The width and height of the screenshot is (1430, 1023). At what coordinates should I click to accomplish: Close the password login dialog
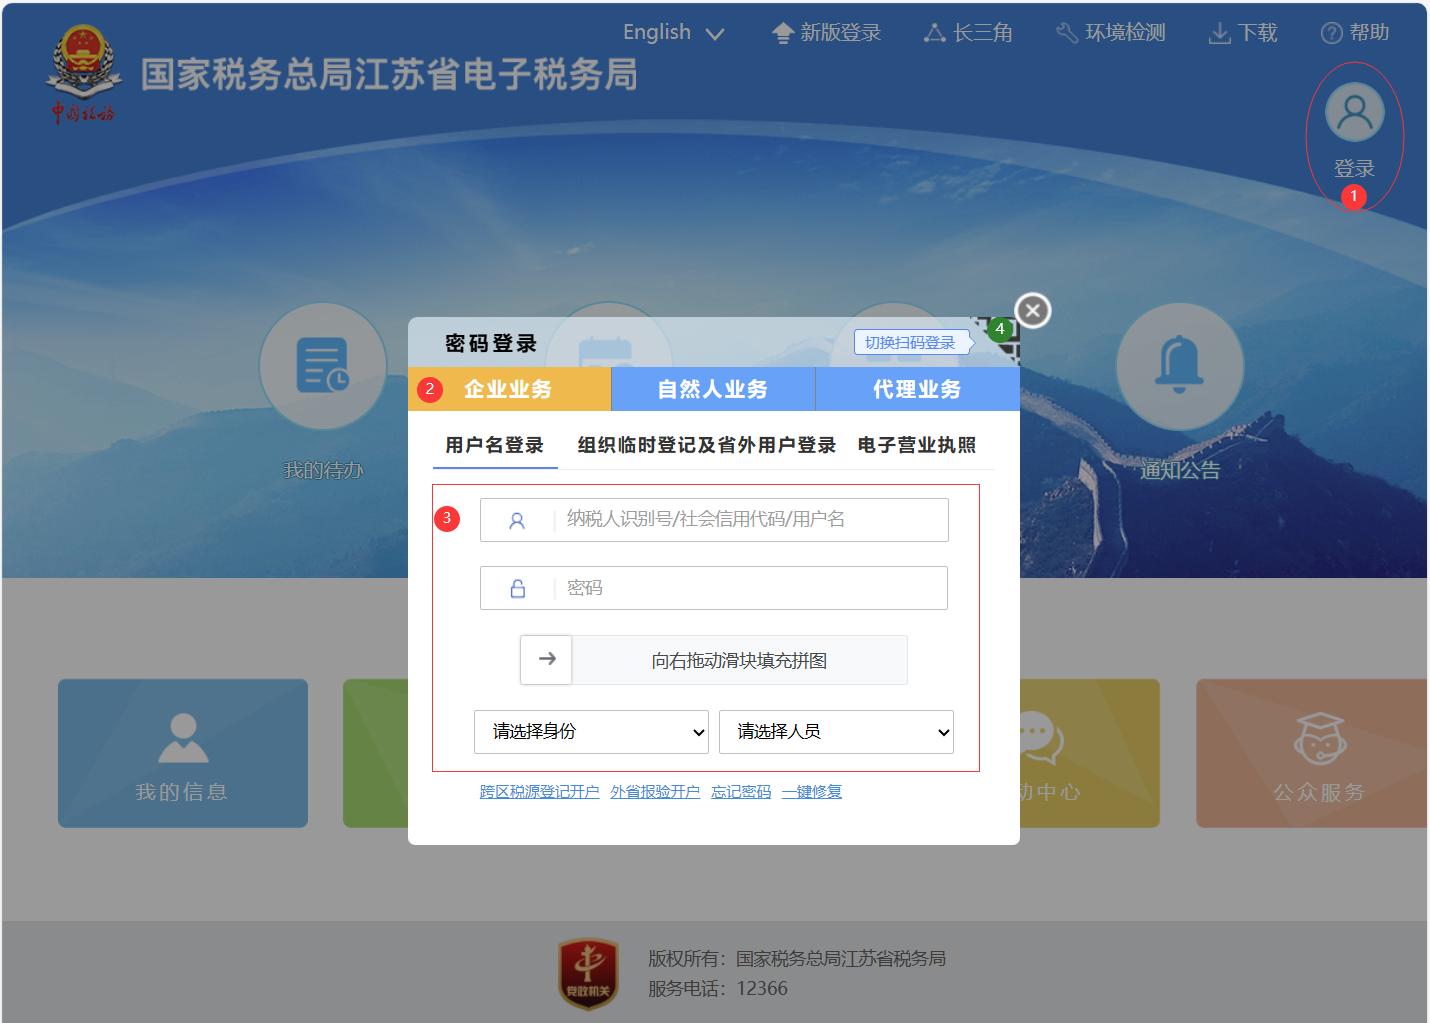[x=1033, y=310]
